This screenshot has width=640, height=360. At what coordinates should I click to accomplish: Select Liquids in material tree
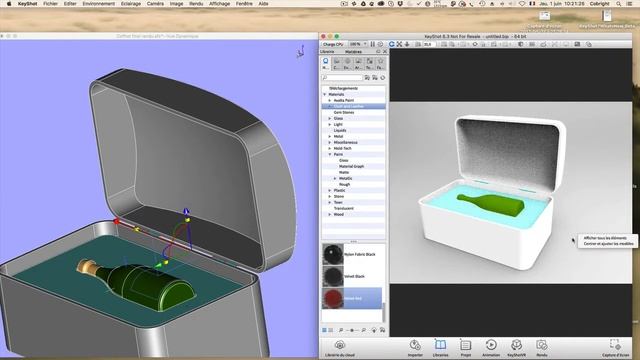(x=340, y=131)
